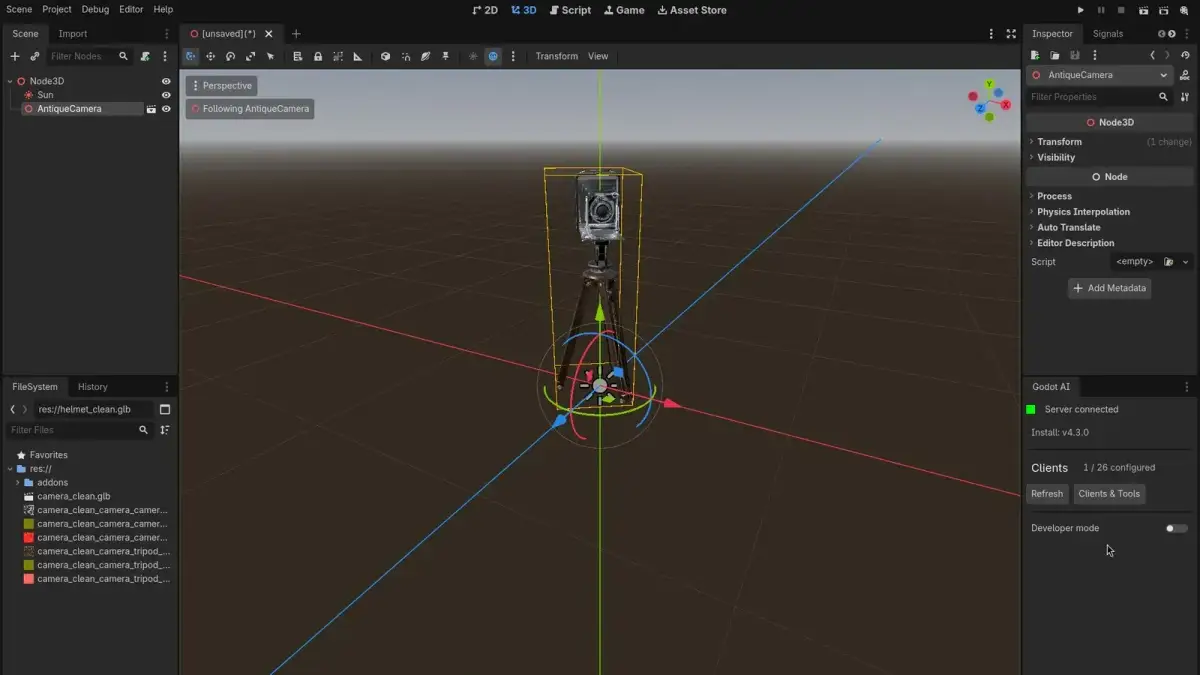This screenshot has height=675, width=1200.
Task: Click the pause running project icon
Action: [x=1101, y=10]
